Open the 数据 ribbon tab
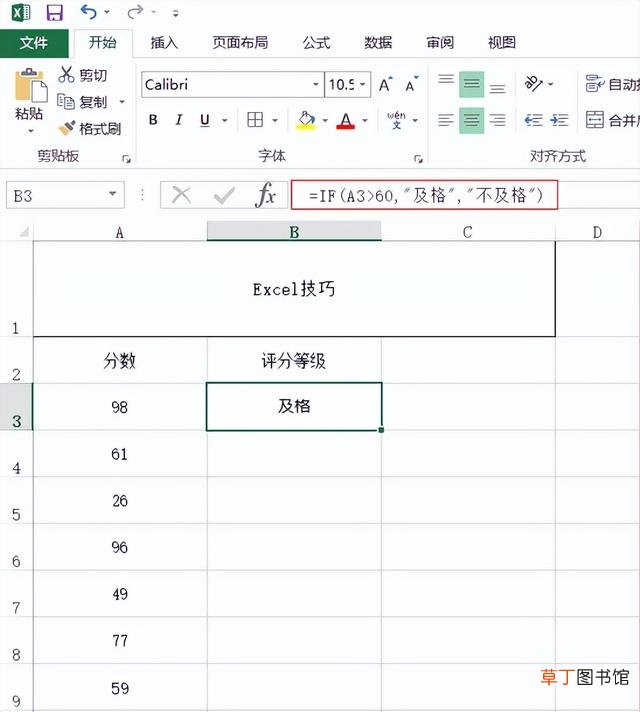The height and width of the screenshot is (712, 640). coord(378,43)
